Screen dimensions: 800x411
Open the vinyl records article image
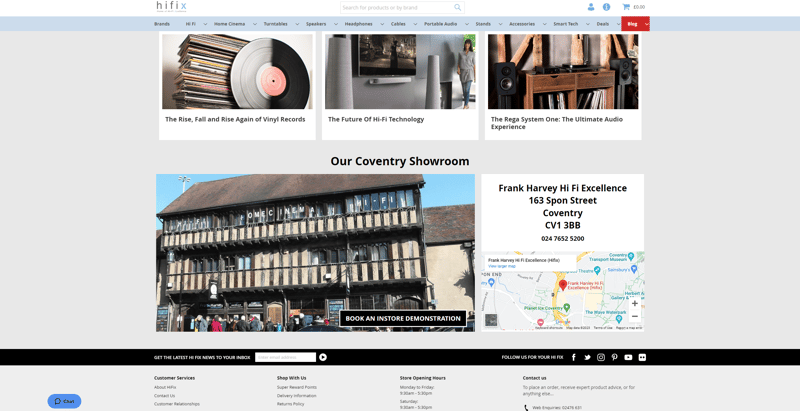point(237,71)
